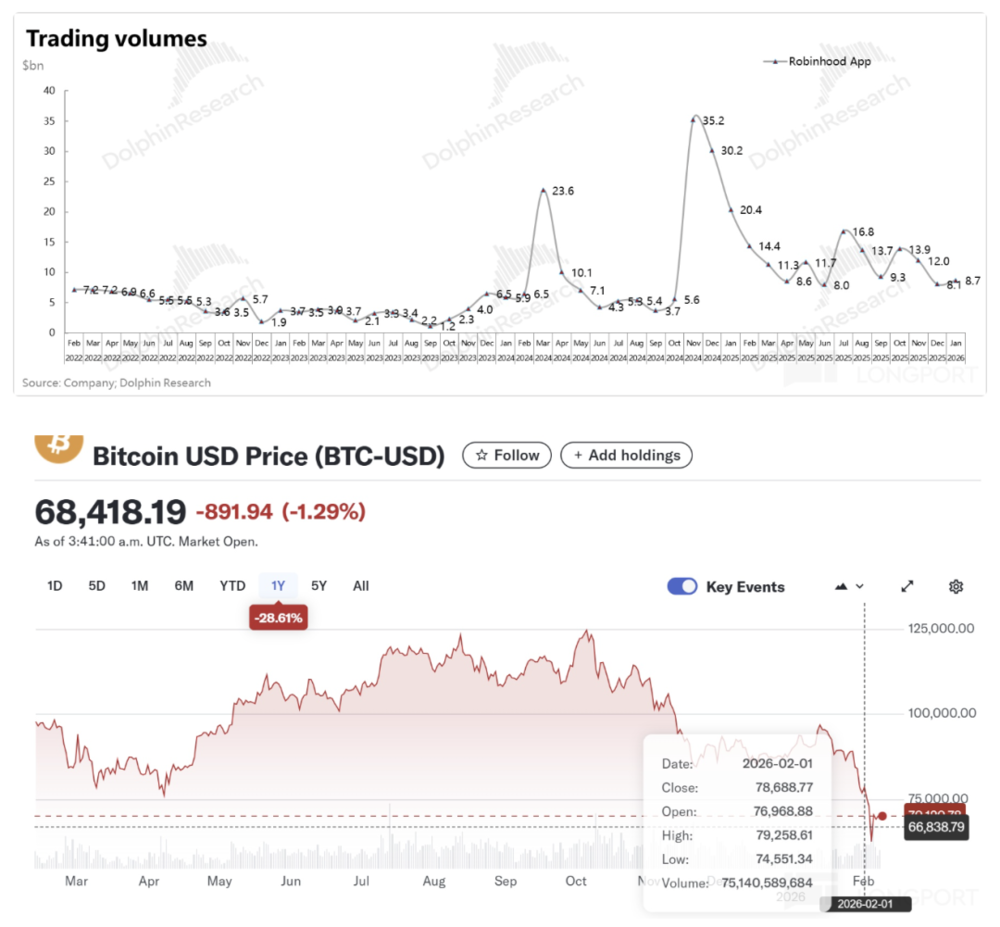Choose the 6M time range
The width and height of the screenshot is (1000, 927).
point(184,586)
